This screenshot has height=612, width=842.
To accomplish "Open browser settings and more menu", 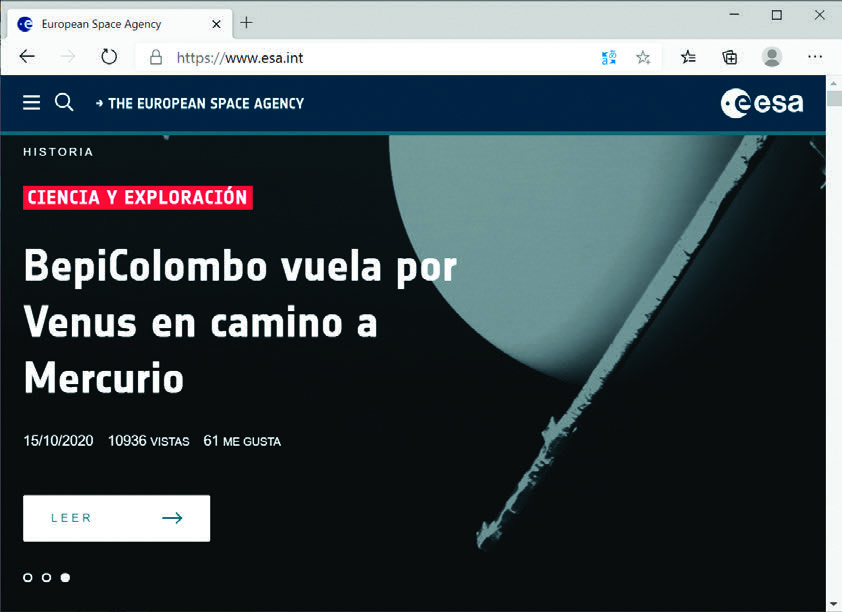I will click(x=815, y=57).
